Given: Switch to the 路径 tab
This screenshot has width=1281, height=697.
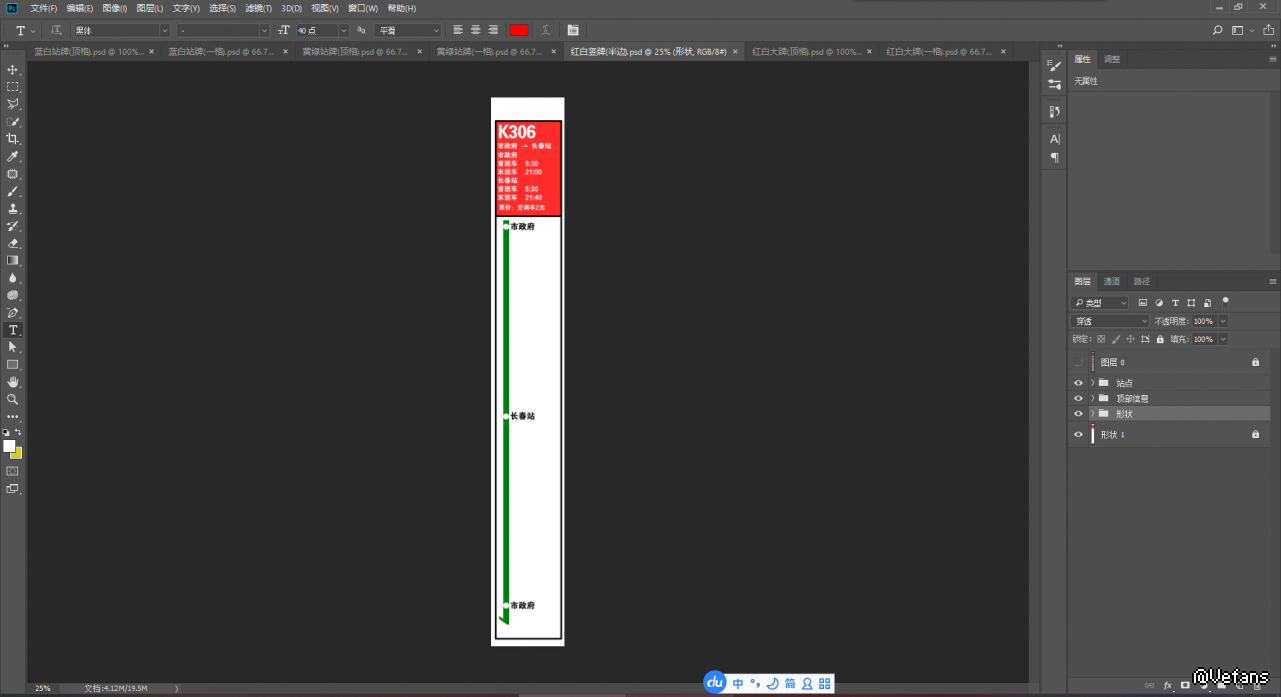Looking at the screenshot, I should 1142,282.
